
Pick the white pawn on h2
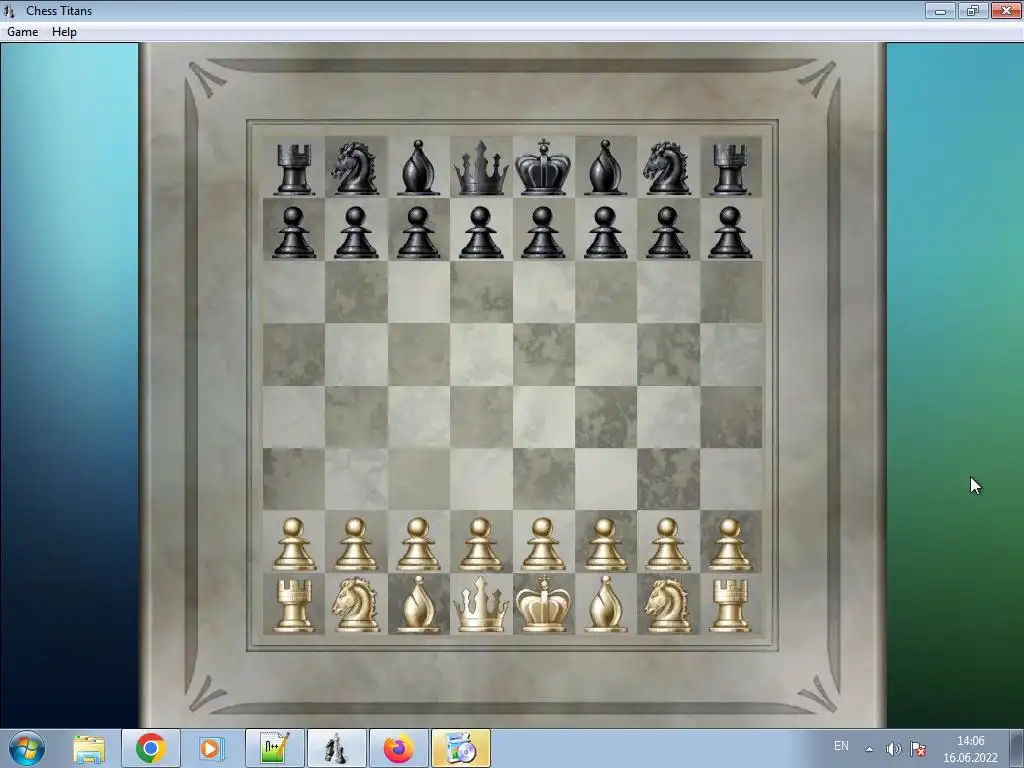click(730, 545)
